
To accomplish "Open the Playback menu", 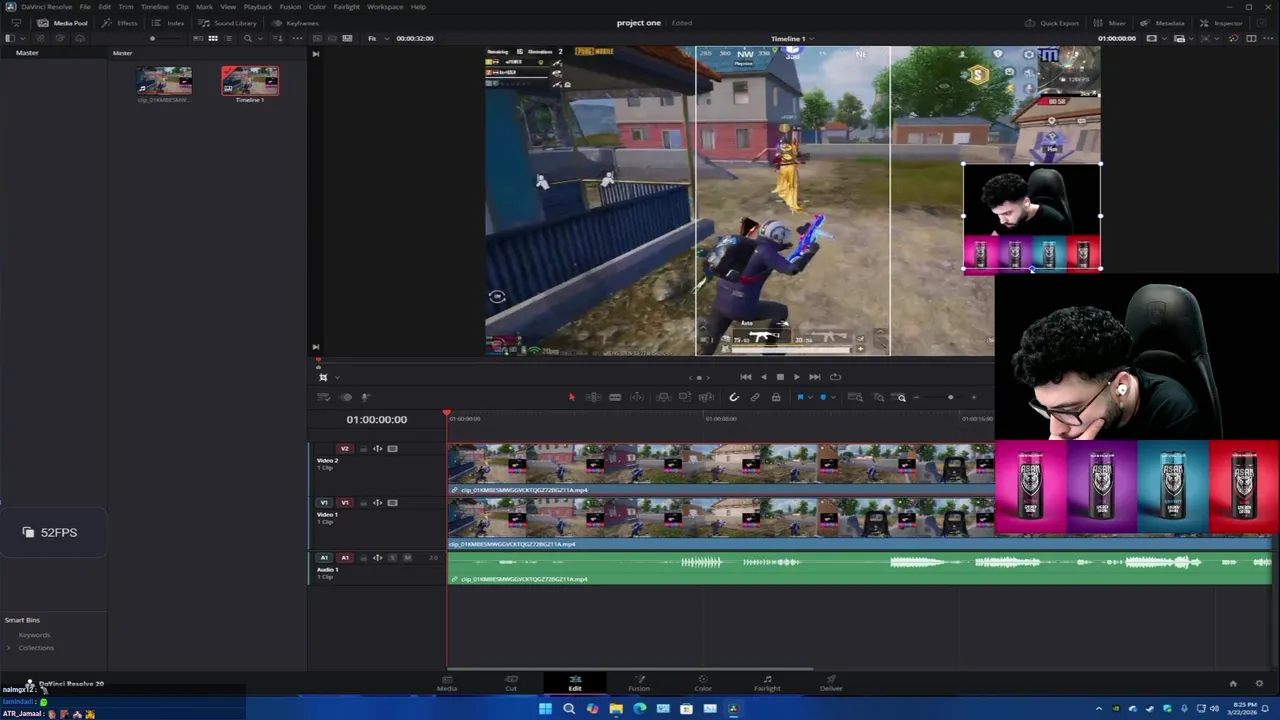I will pos(258,7).
